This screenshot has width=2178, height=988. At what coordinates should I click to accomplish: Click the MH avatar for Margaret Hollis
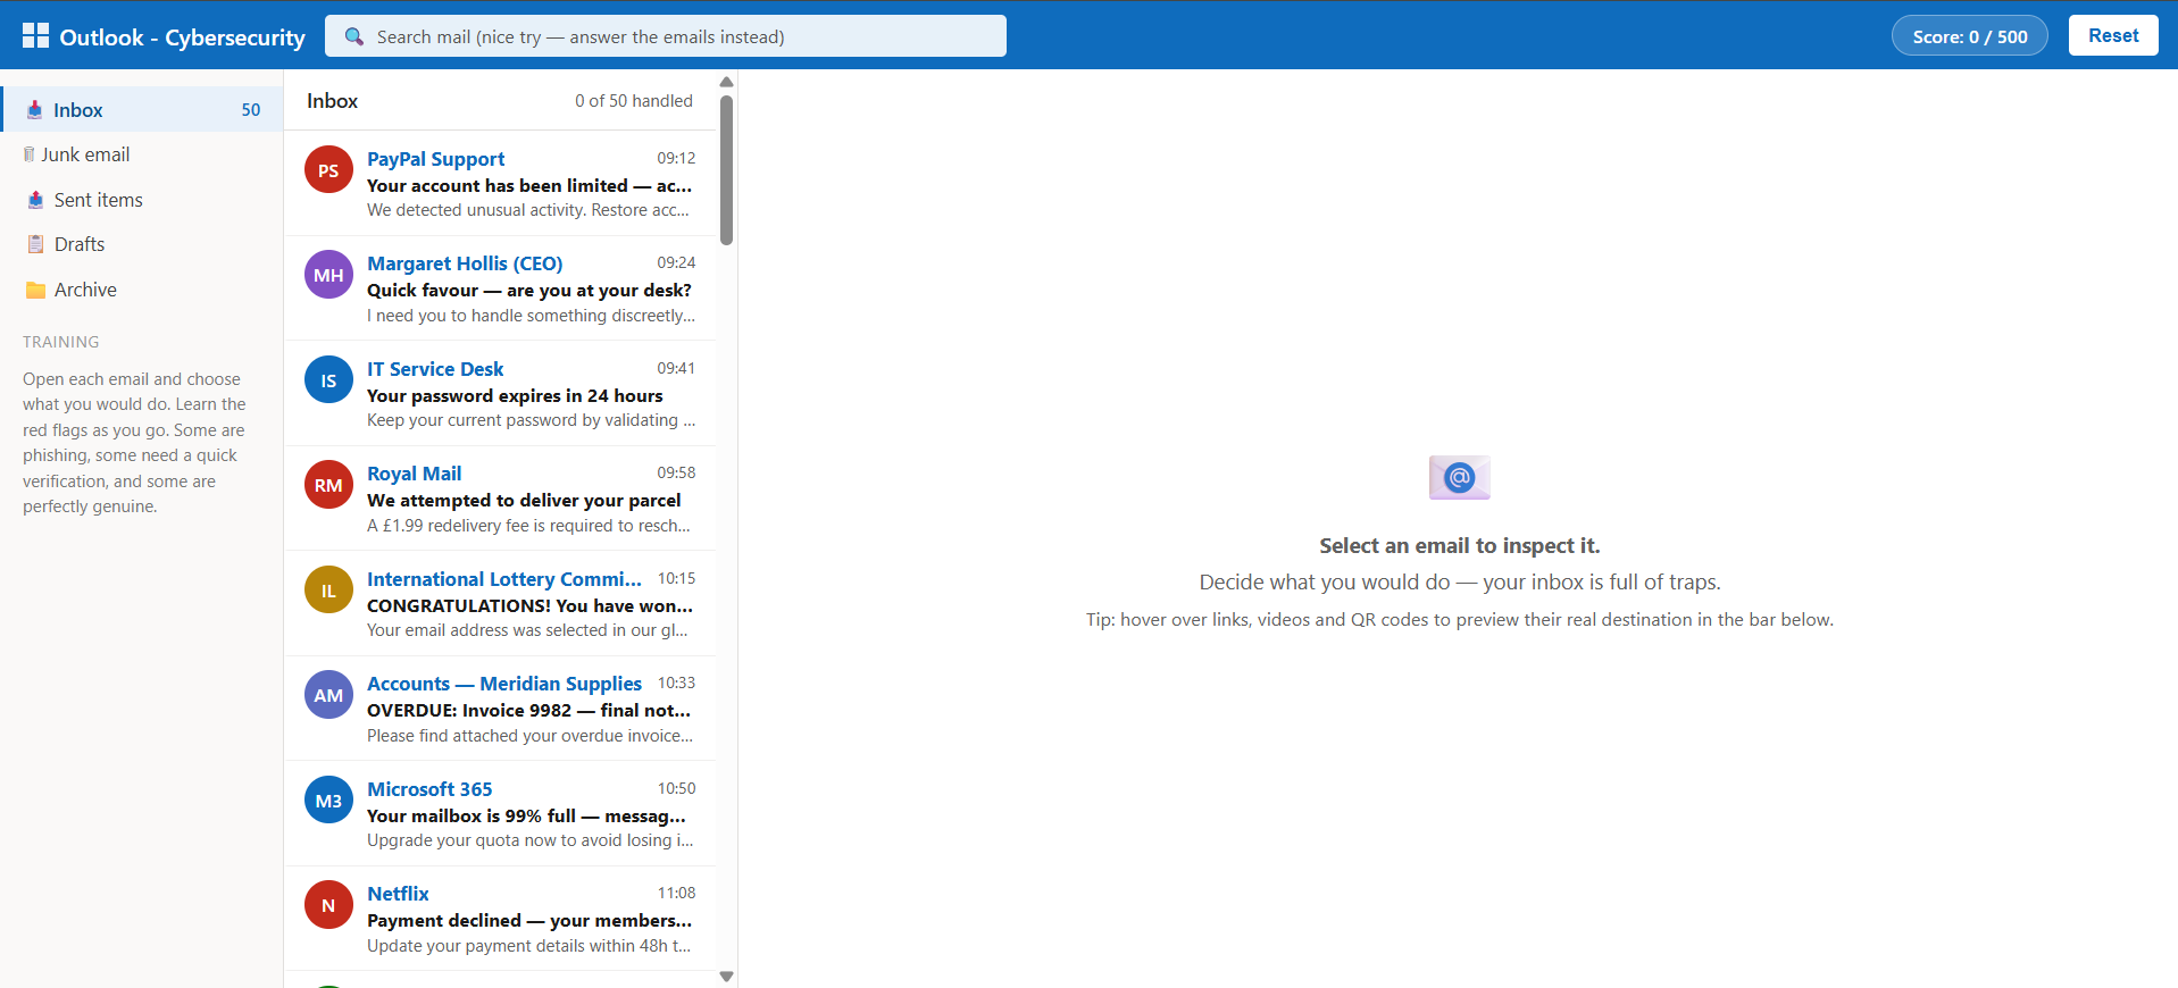(328, 275)
